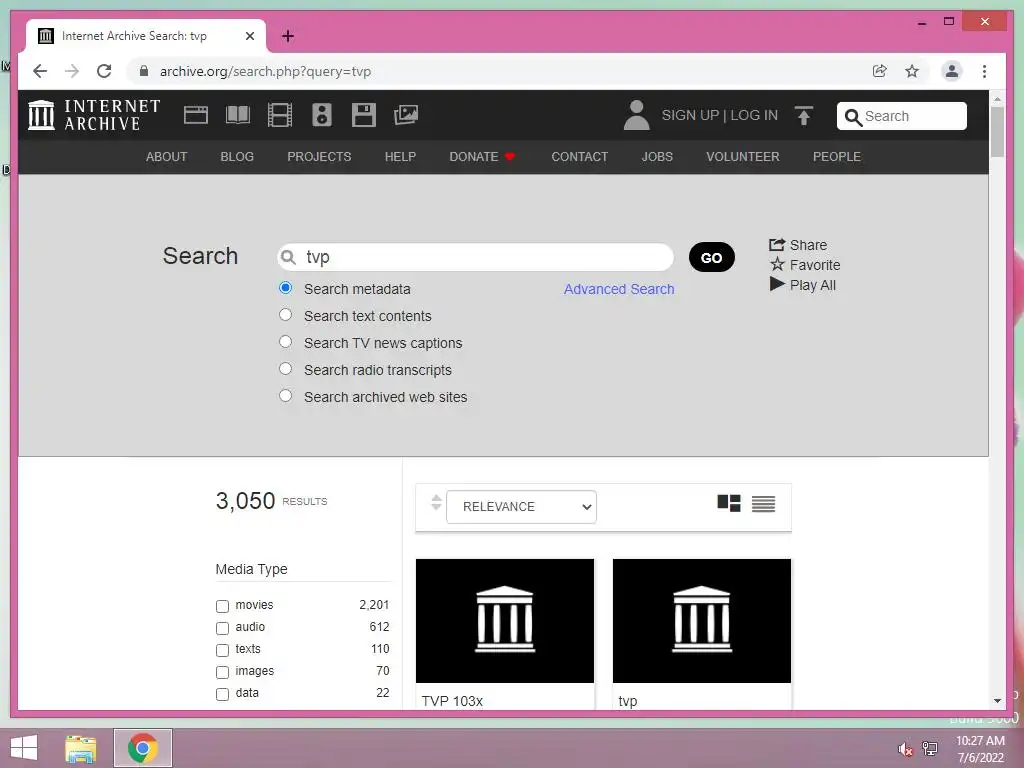
Task: Click the network tray icon
Action: (929, 749)
